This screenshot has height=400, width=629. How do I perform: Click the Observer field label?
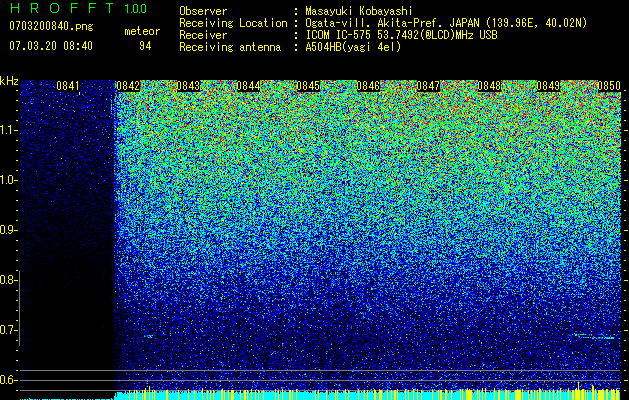click(203, 11)
